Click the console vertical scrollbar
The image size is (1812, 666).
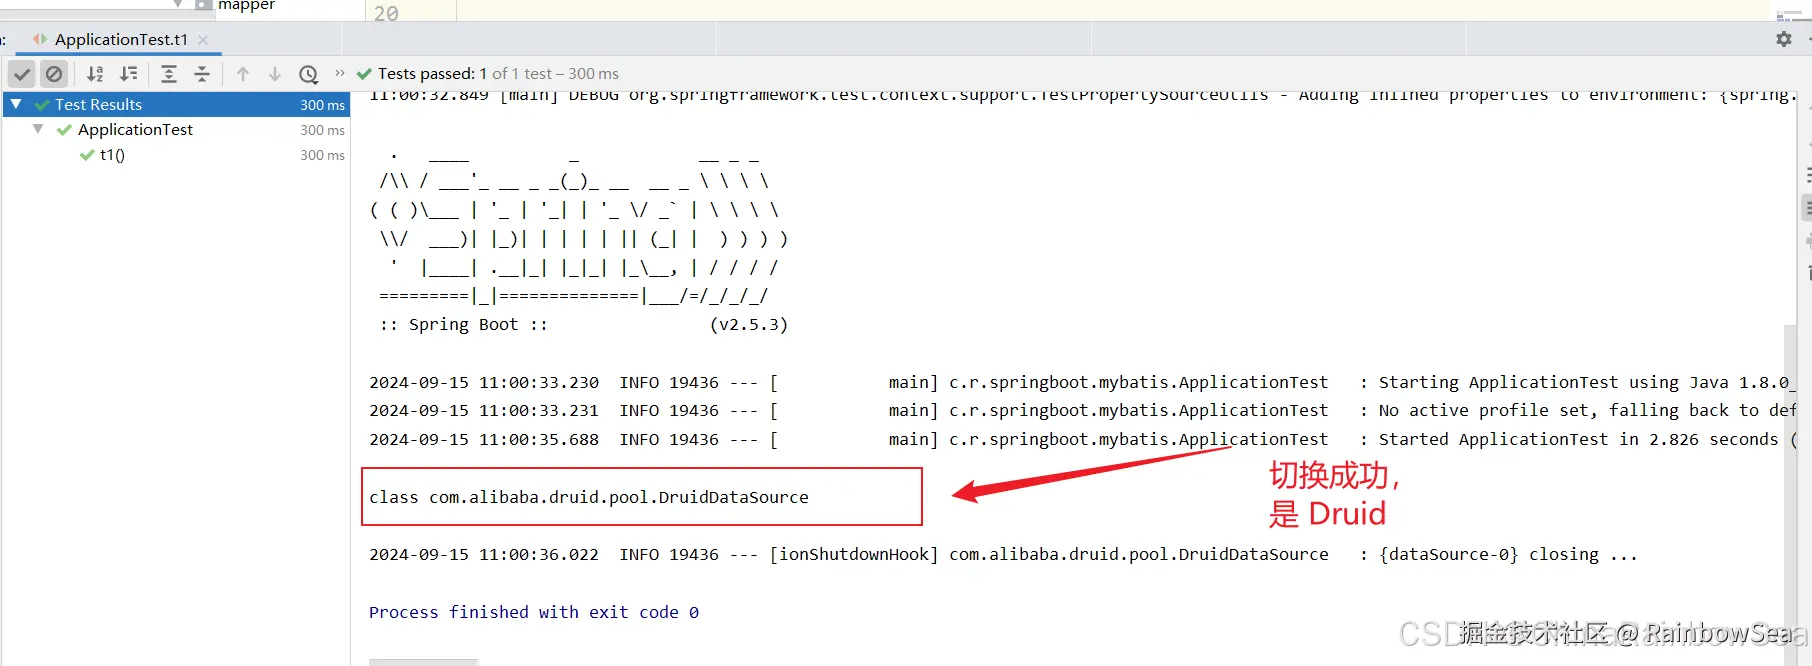[x=1790, y=490]
